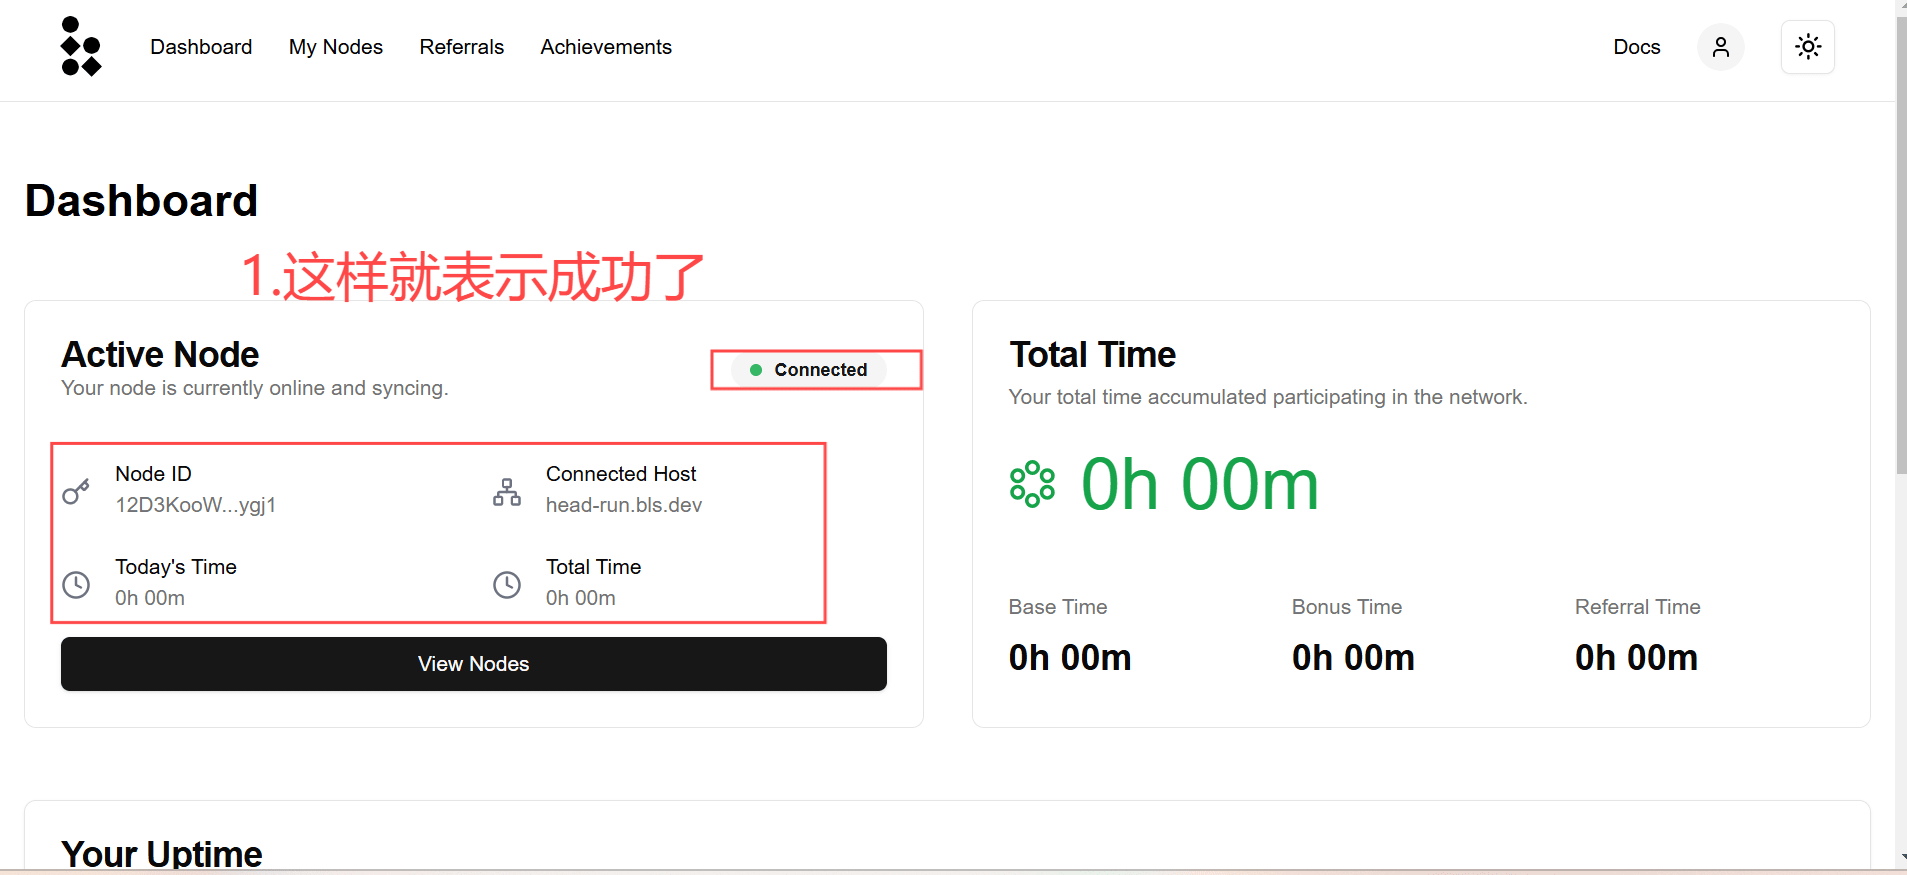Open the Achievements page
Viewport: 1907px width, 875px height.
click(606, 47)
